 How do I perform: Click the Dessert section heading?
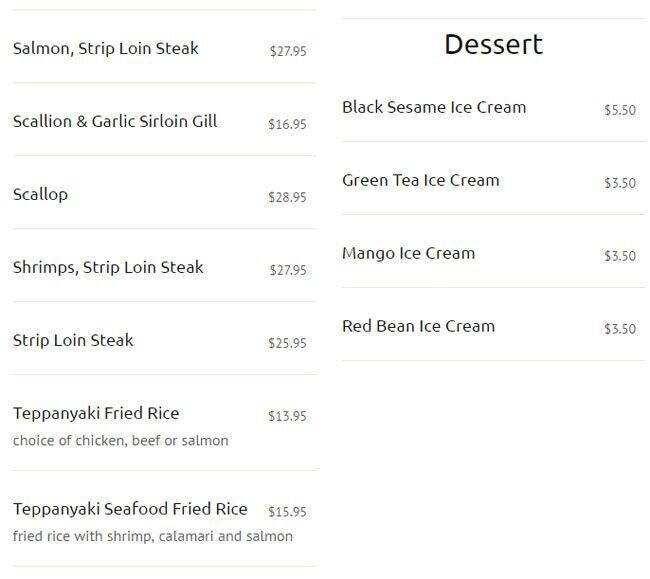[494, 45]
